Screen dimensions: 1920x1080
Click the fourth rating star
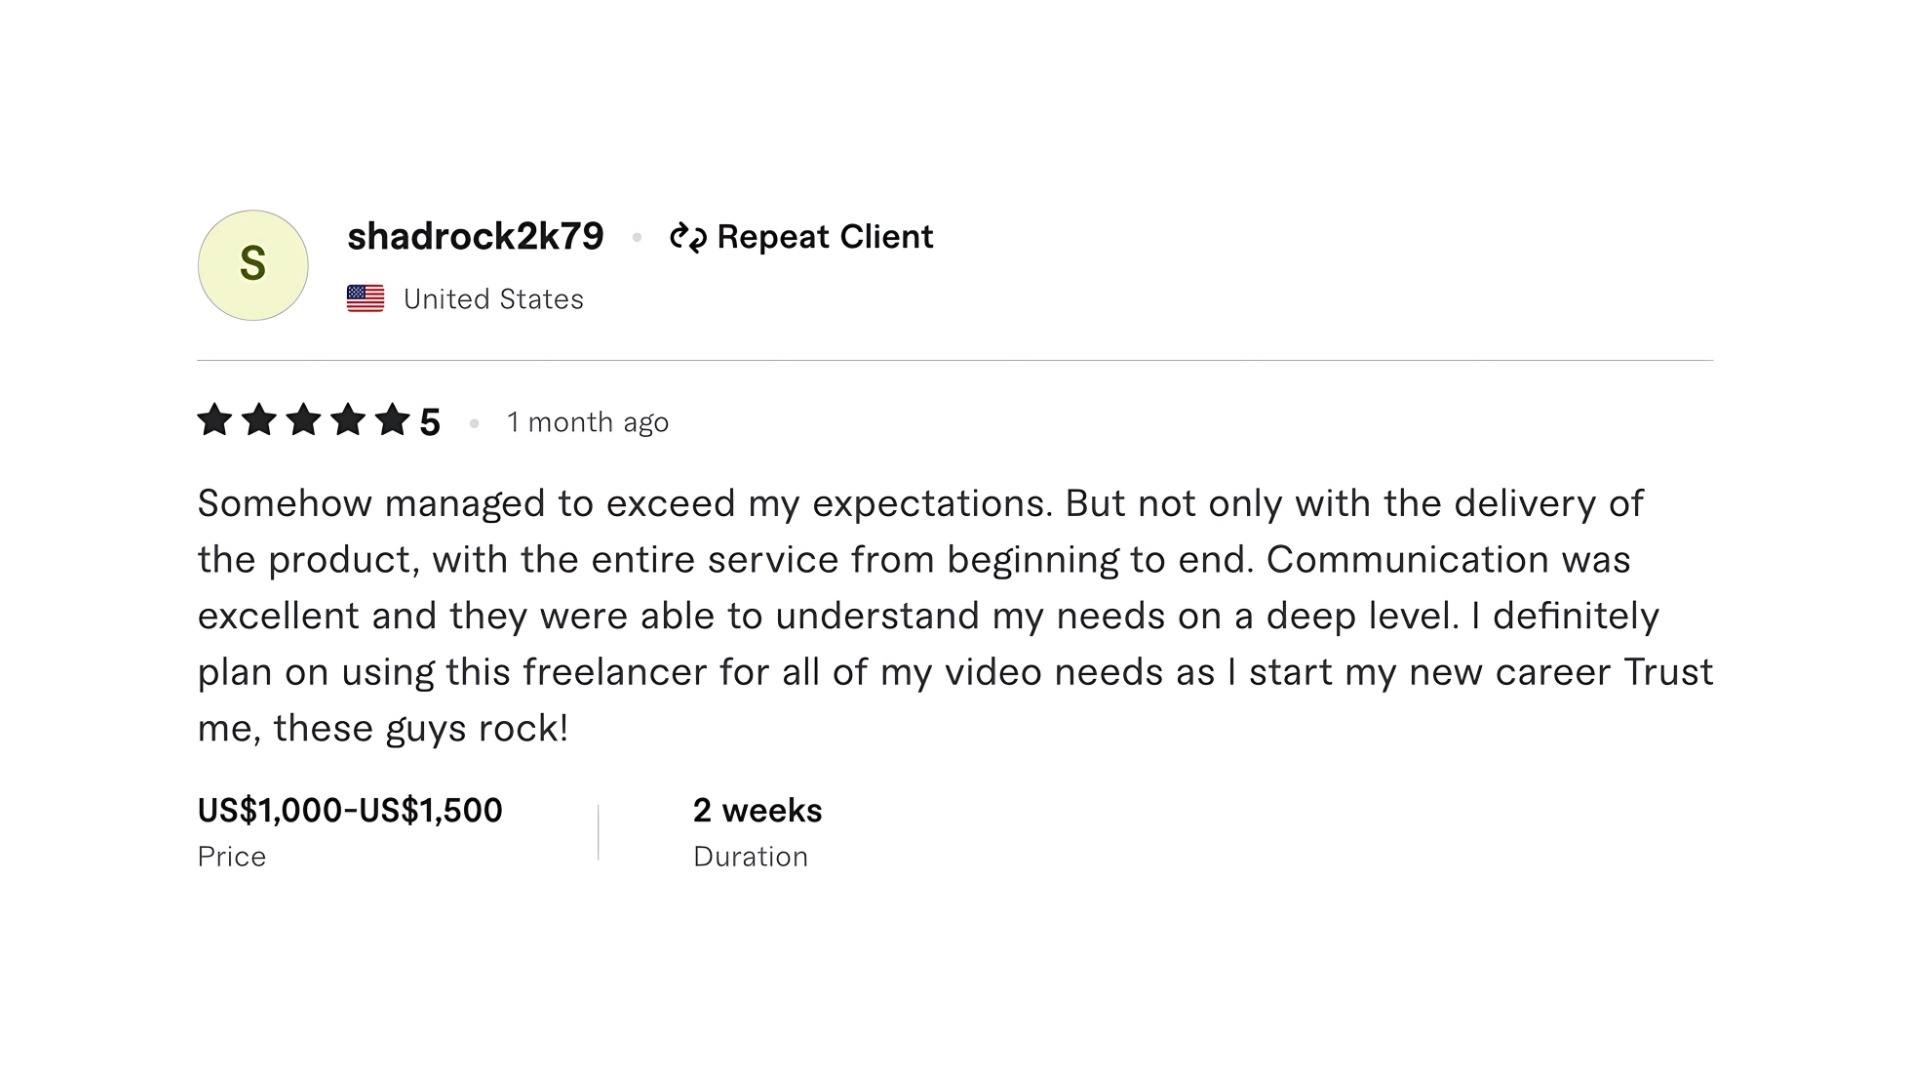click(348, 420)
